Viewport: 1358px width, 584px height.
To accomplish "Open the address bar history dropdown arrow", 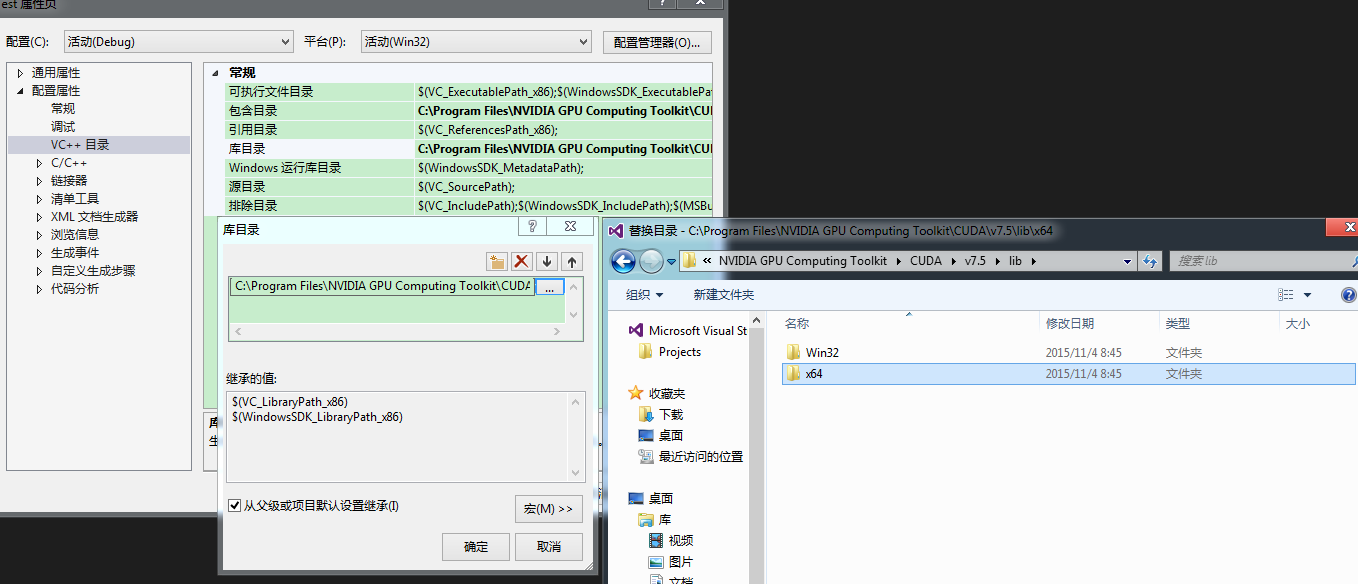I will coord(1127,261).
